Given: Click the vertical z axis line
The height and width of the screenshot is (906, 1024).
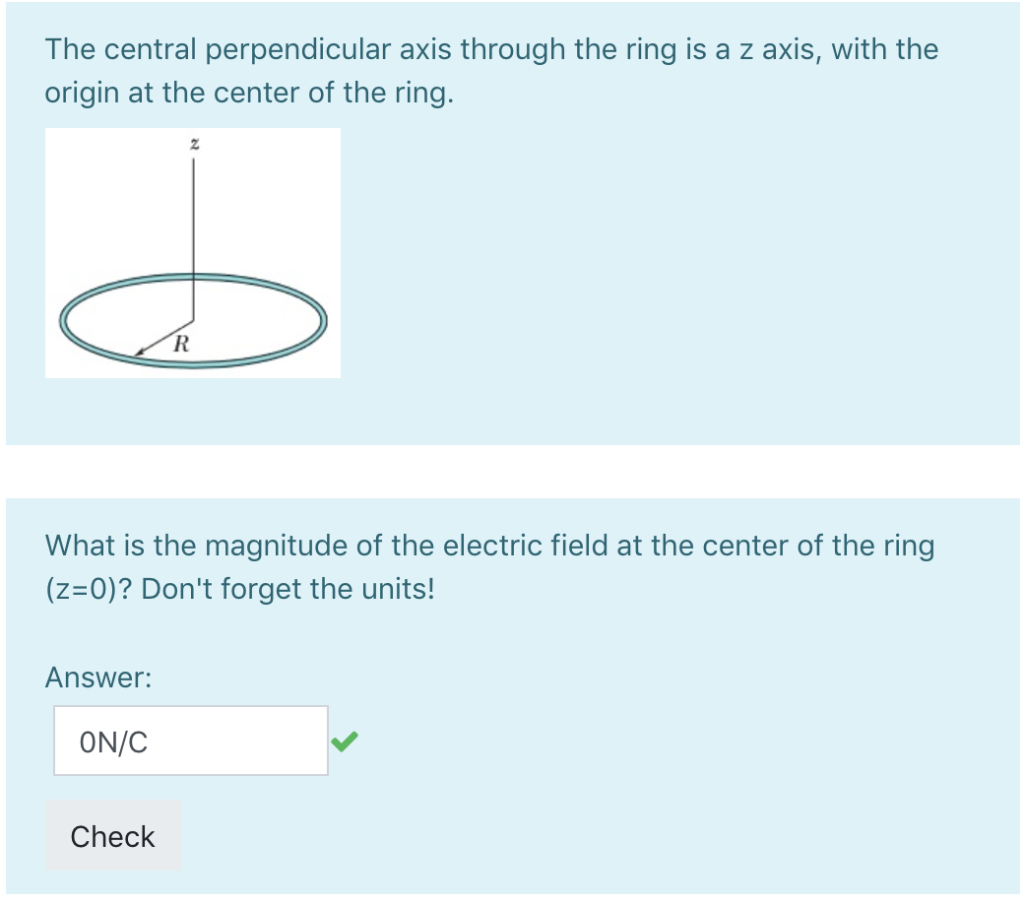Looking at the screenshot, I should [192, 220].
